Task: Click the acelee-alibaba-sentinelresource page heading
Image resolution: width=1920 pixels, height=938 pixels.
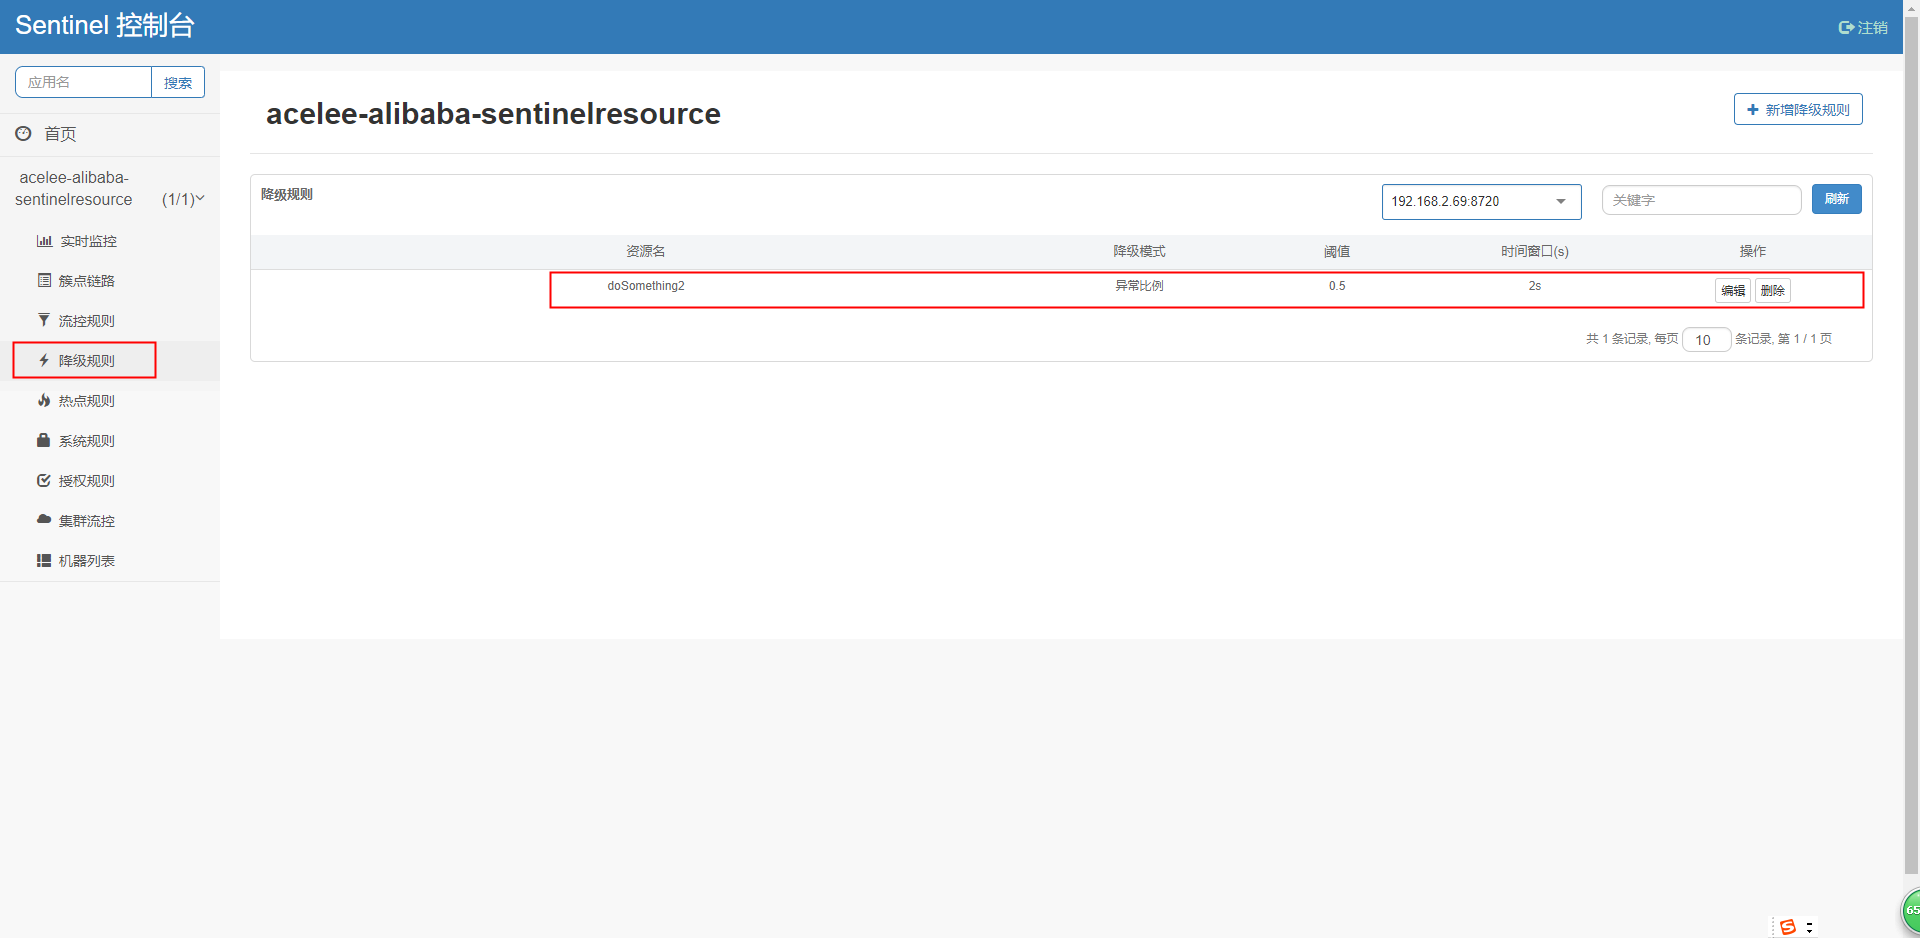Action: pyautogui.click(x=493, y=114)
